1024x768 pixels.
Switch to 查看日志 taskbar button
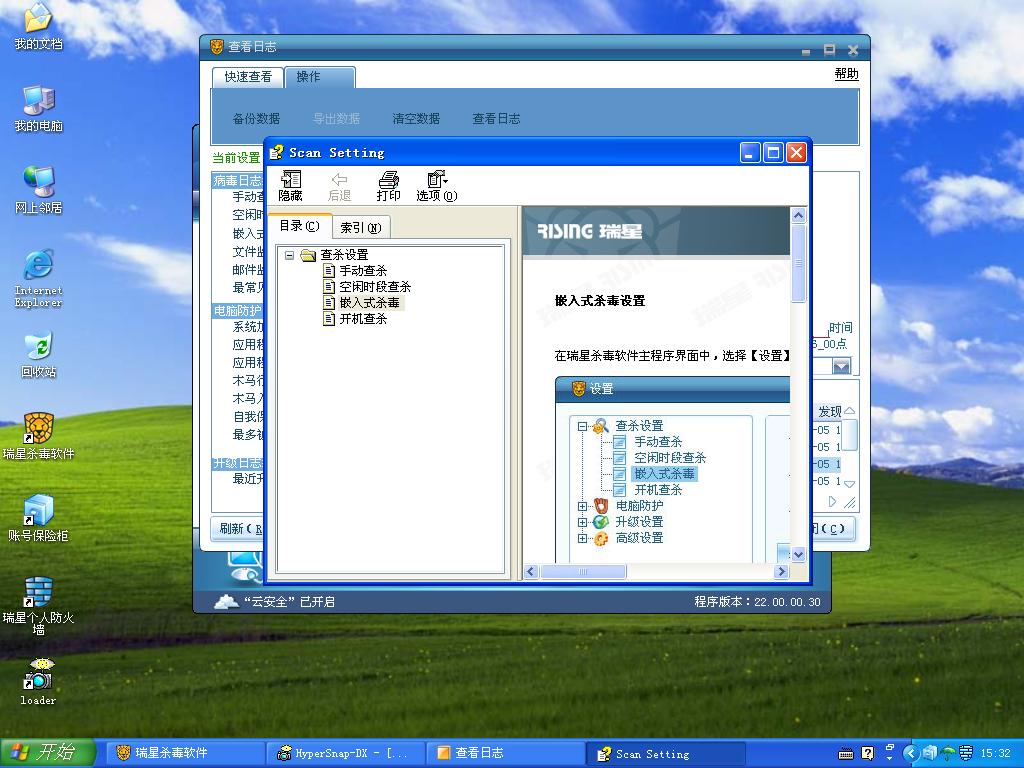click(x=505, y=753)
